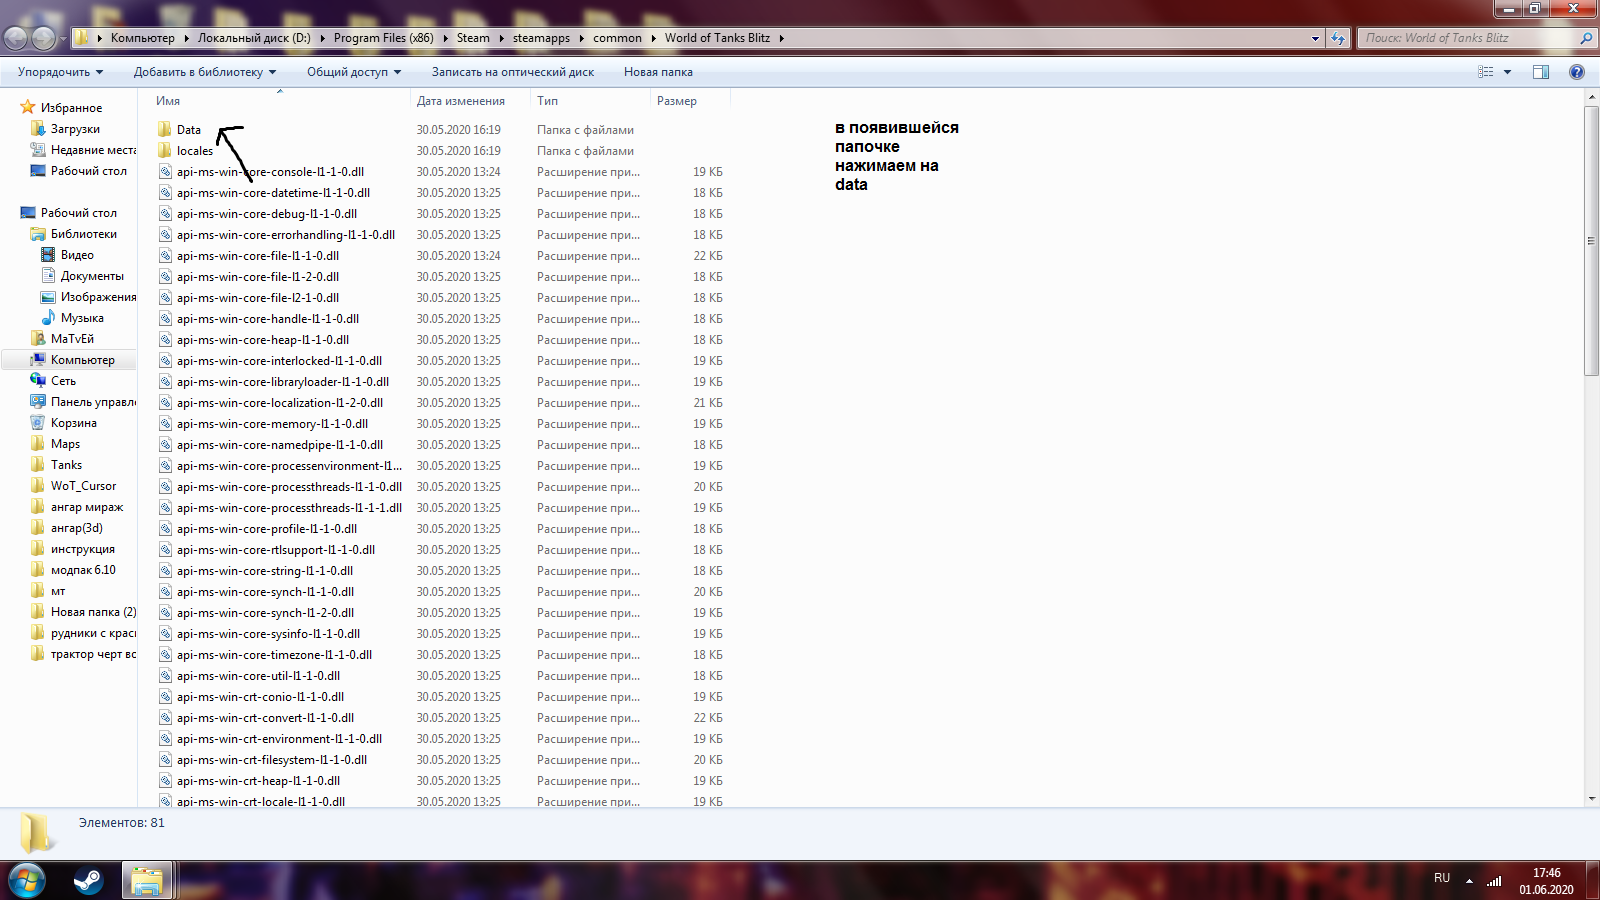Select the Избранное star icon
Screen dimensions: 1600x900
(28, 107)
